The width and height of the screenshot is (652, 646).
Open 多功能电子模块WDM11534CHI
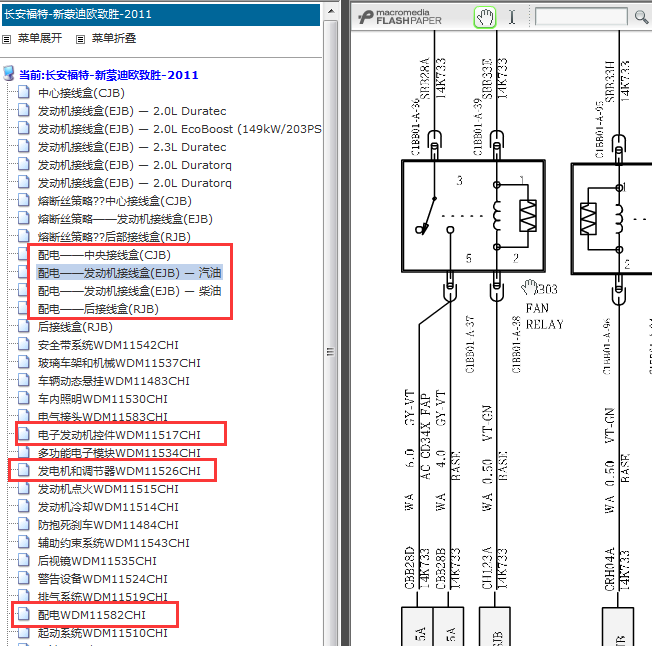point(119,453)
